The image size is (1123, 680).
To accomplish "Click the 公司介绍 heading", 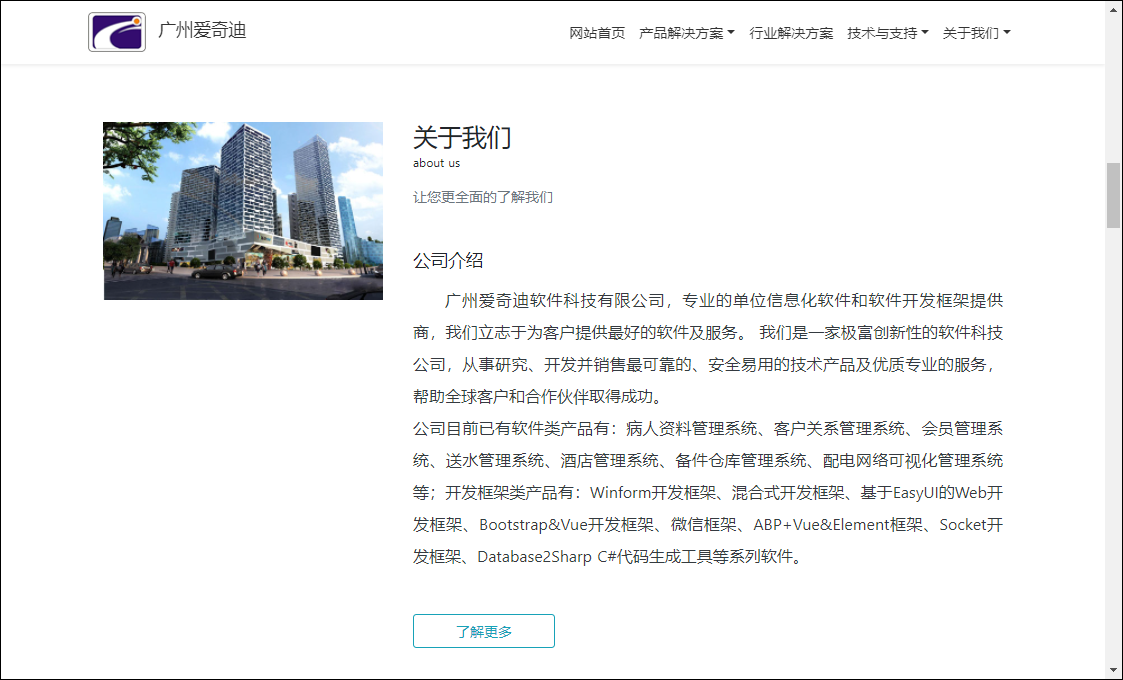I will click(448, 261).
